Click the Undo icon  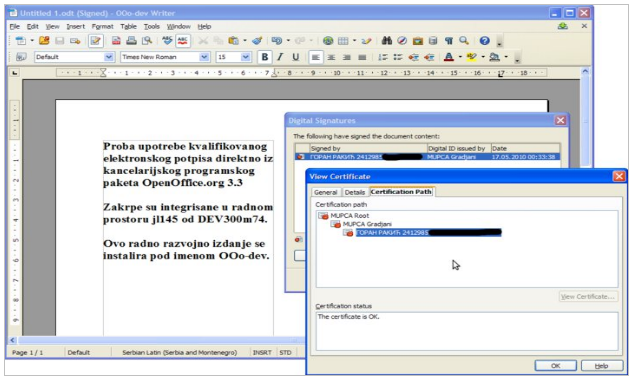point(277,41)
